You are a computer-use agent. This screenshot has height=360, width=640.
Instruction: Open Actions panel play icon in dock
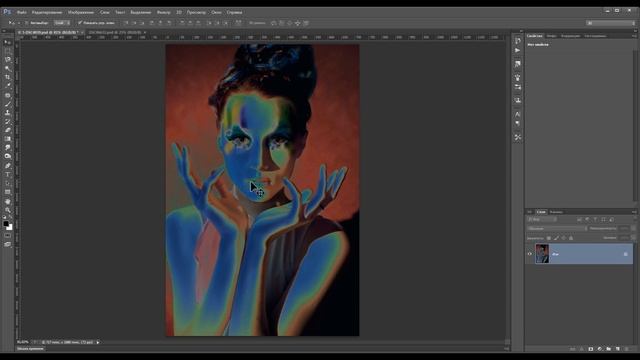pos(518,50)
